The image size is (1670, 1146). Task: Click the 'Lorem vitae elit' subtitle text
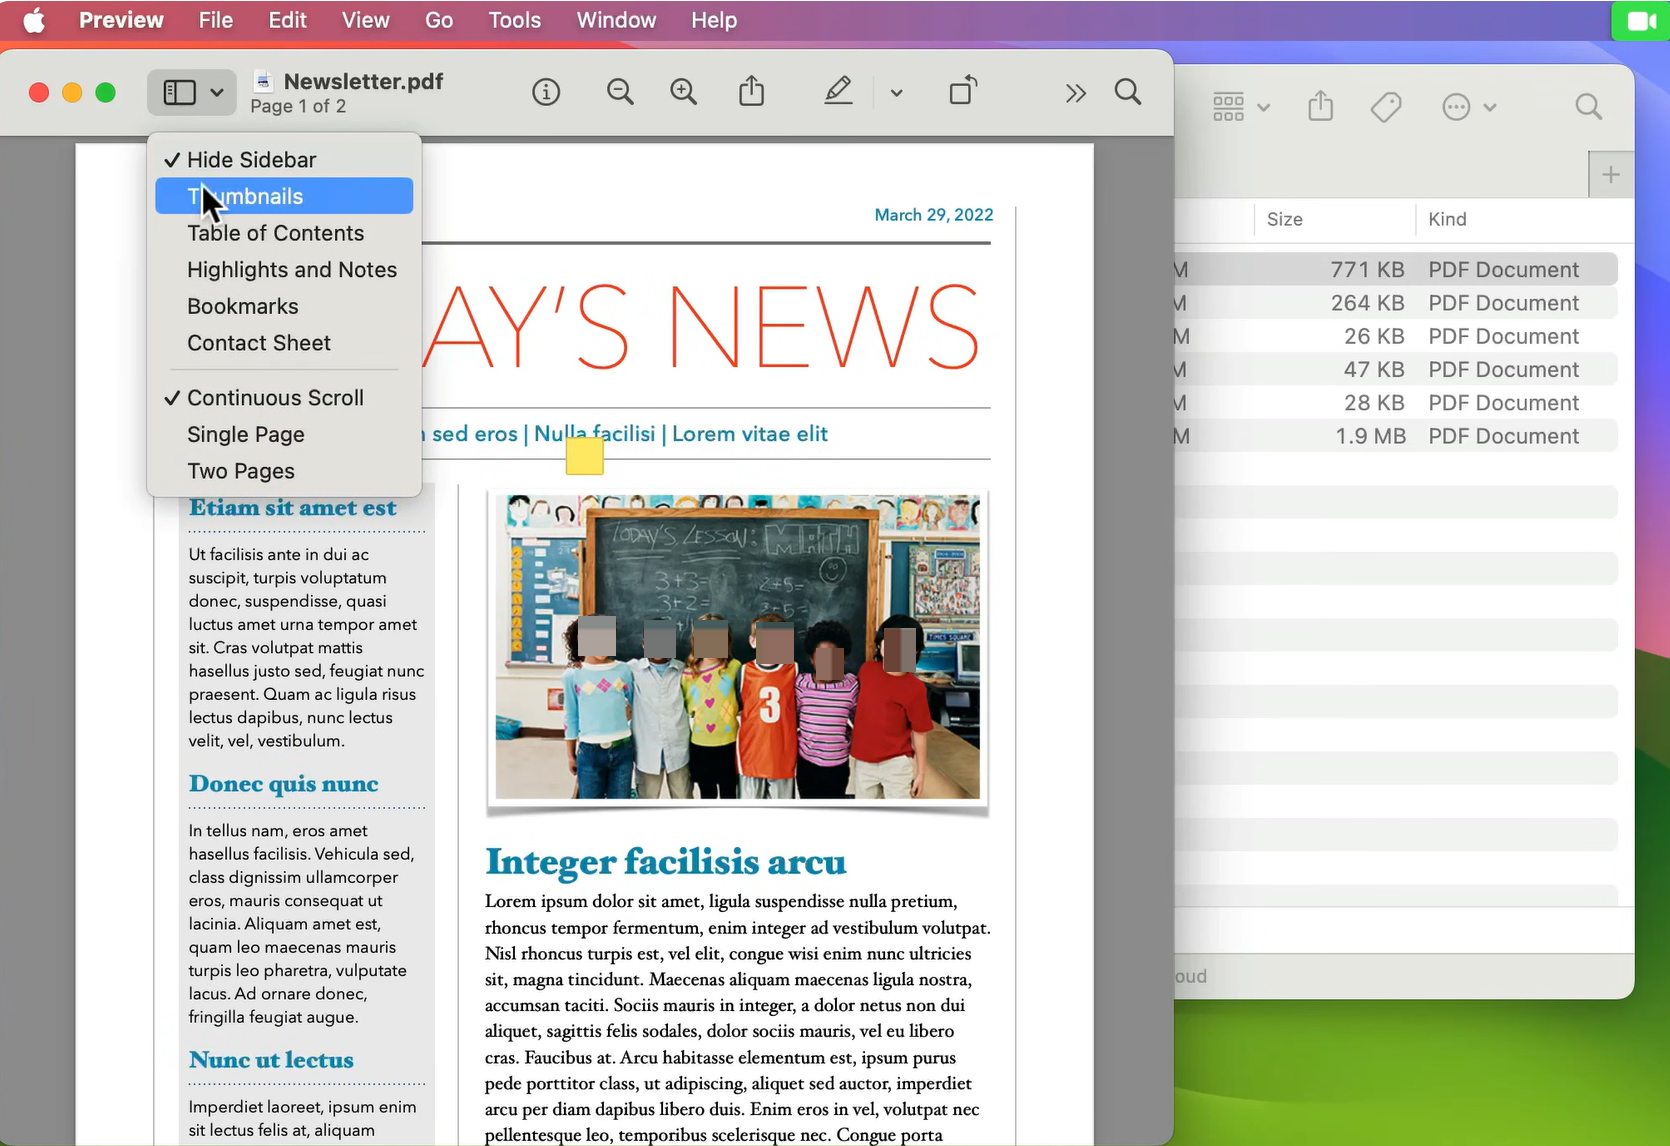point(750,434)
